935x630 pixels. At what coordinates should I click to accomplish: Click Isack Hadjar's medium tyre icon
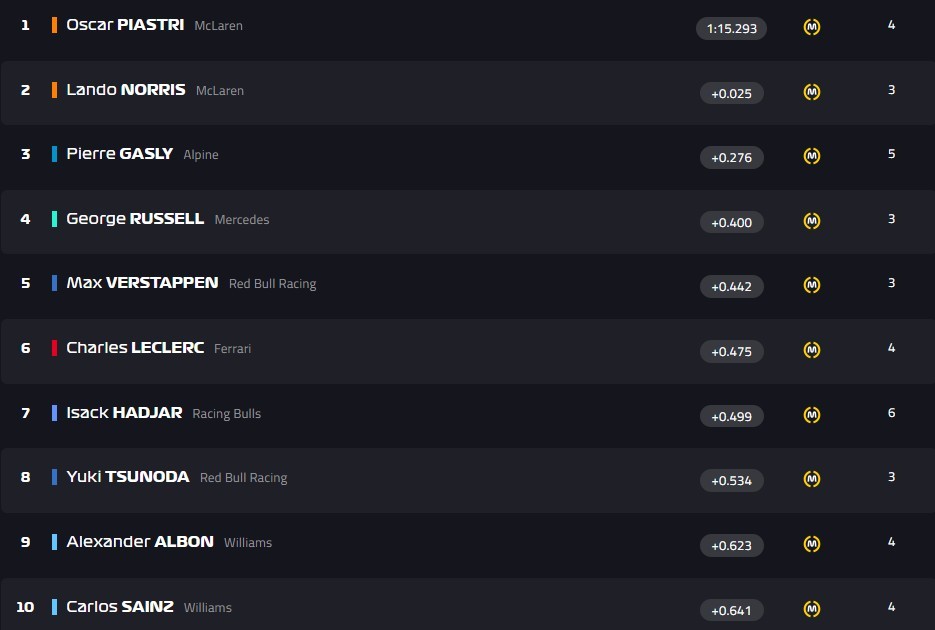click(812, 415)
